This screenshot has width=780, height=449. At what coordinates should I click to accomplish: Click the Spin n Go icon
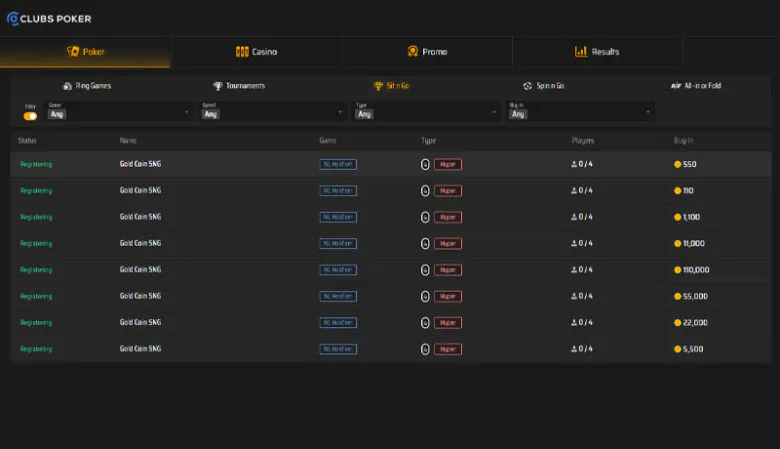click(x=527, y=86)
